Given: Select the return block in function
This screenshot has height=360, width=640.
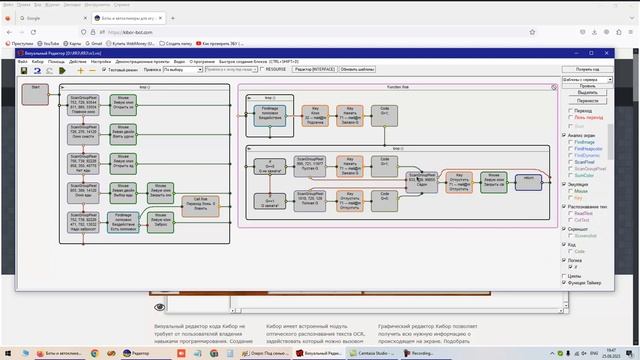Looking at the screenshot, I should pyautogui.click(x=528, y=182).
